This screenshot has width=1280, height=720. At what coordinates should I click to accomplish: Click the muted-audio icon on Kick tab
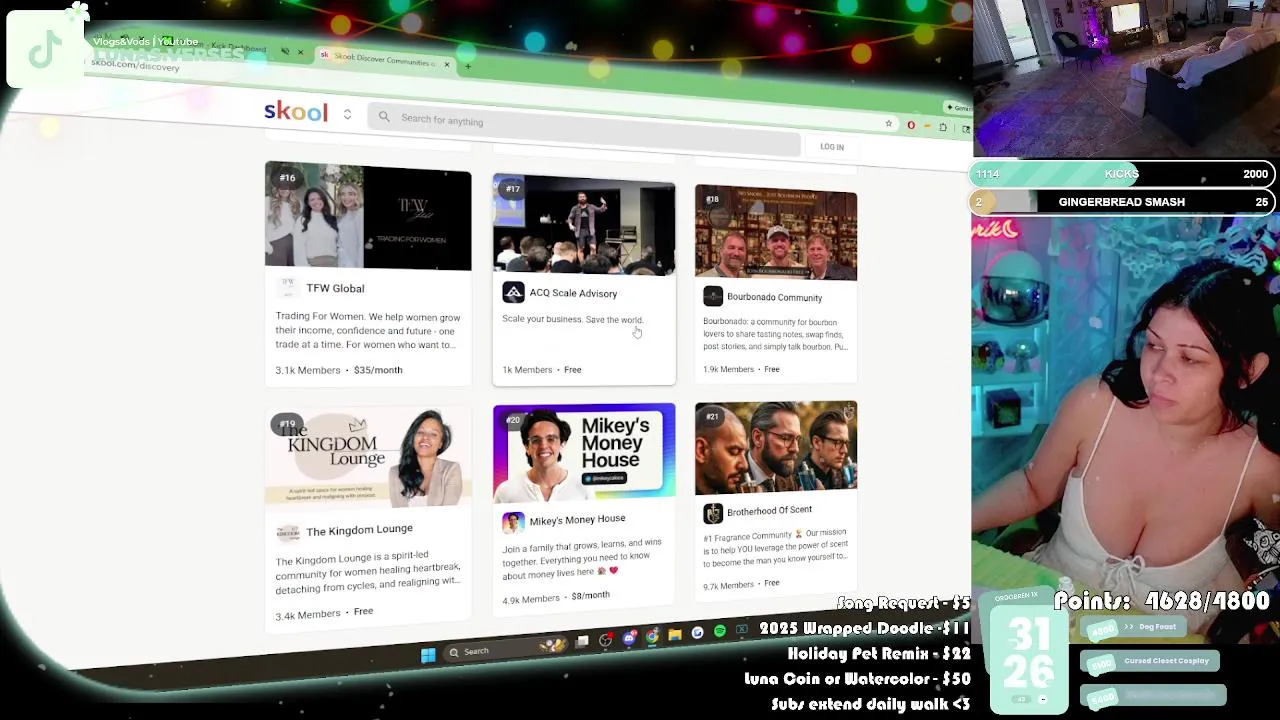click(x=285, y=51)
